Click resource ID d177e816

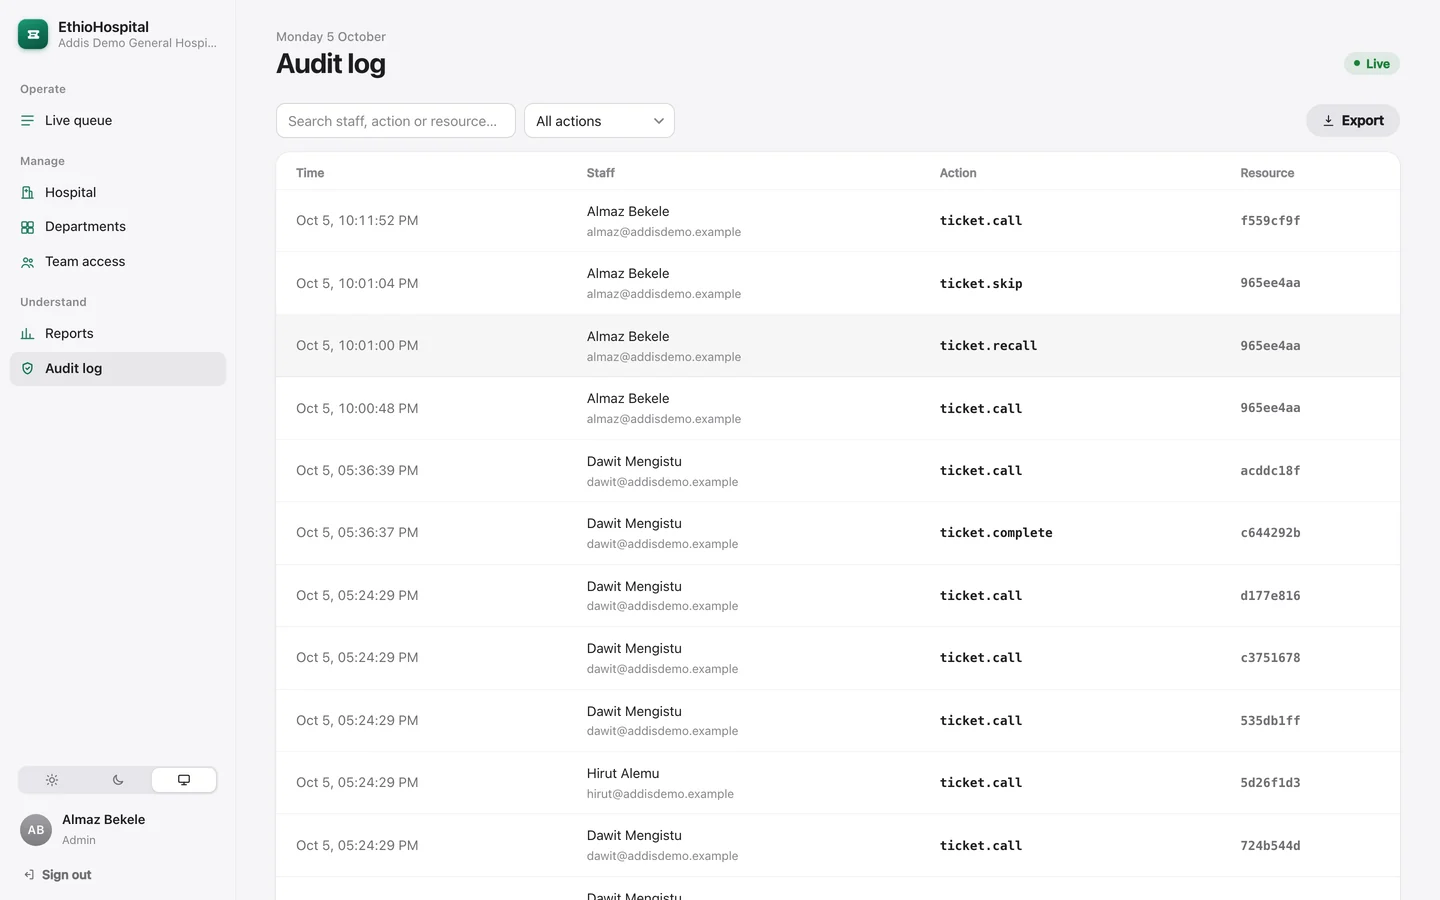(x=1270, y=596)
